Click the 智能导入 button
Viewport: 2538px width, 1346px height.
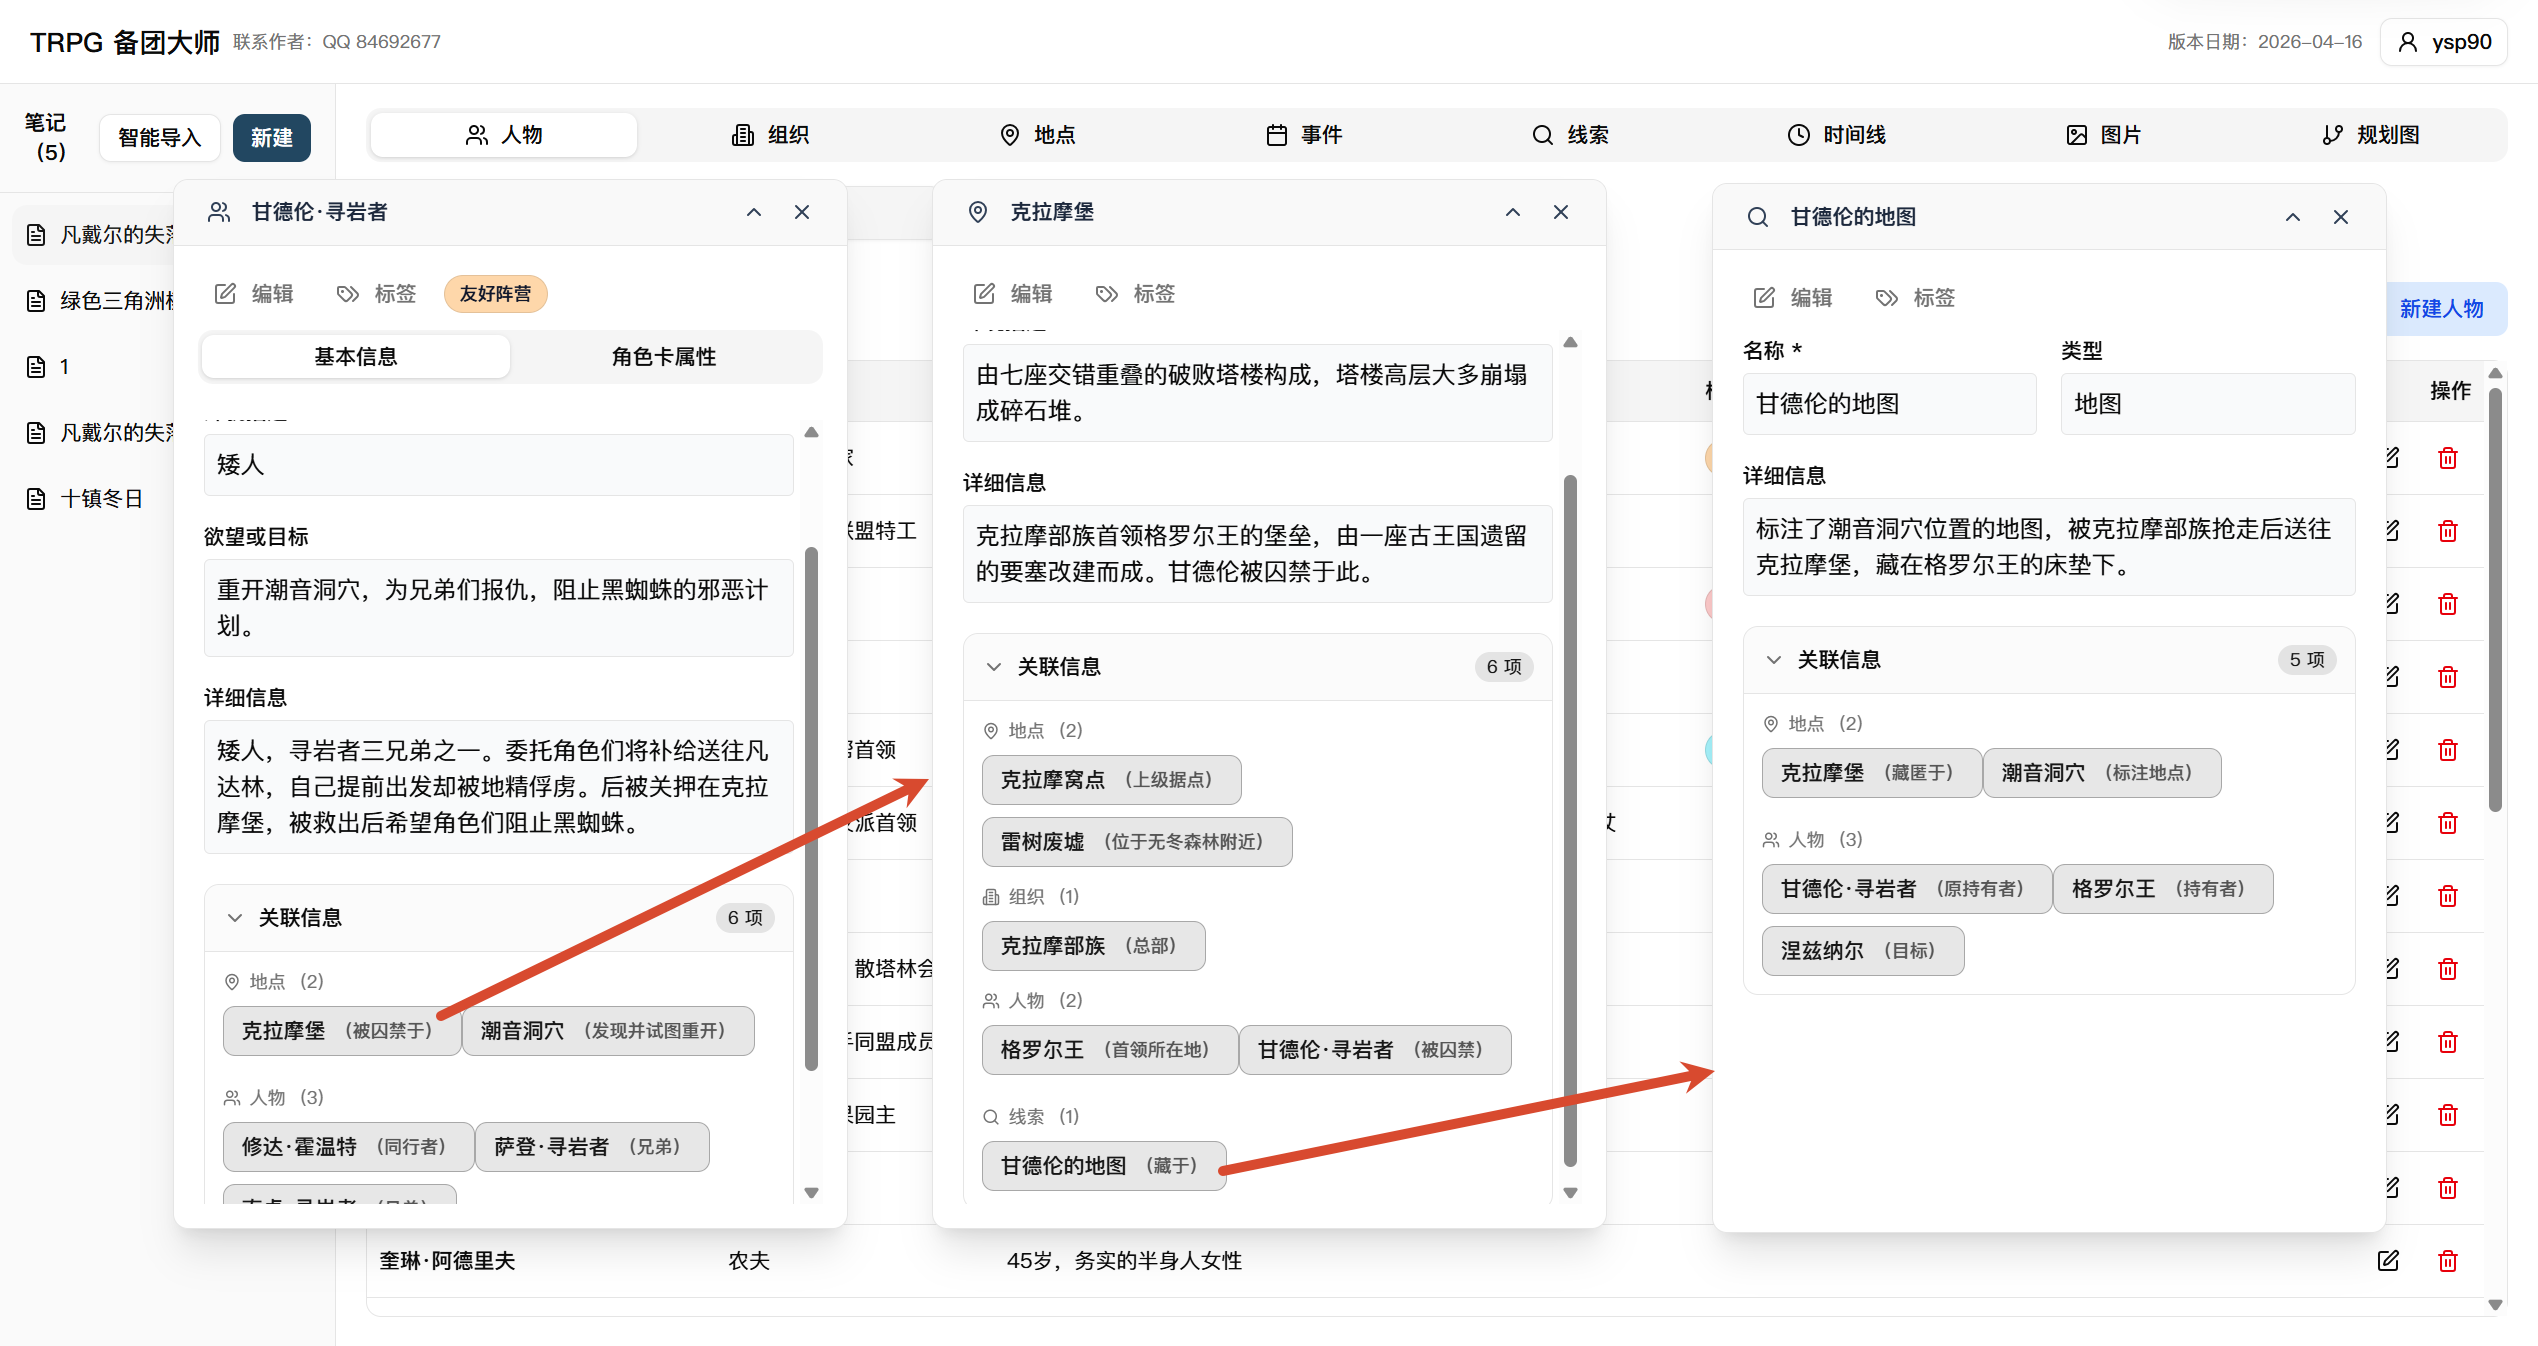pos(160,138)
